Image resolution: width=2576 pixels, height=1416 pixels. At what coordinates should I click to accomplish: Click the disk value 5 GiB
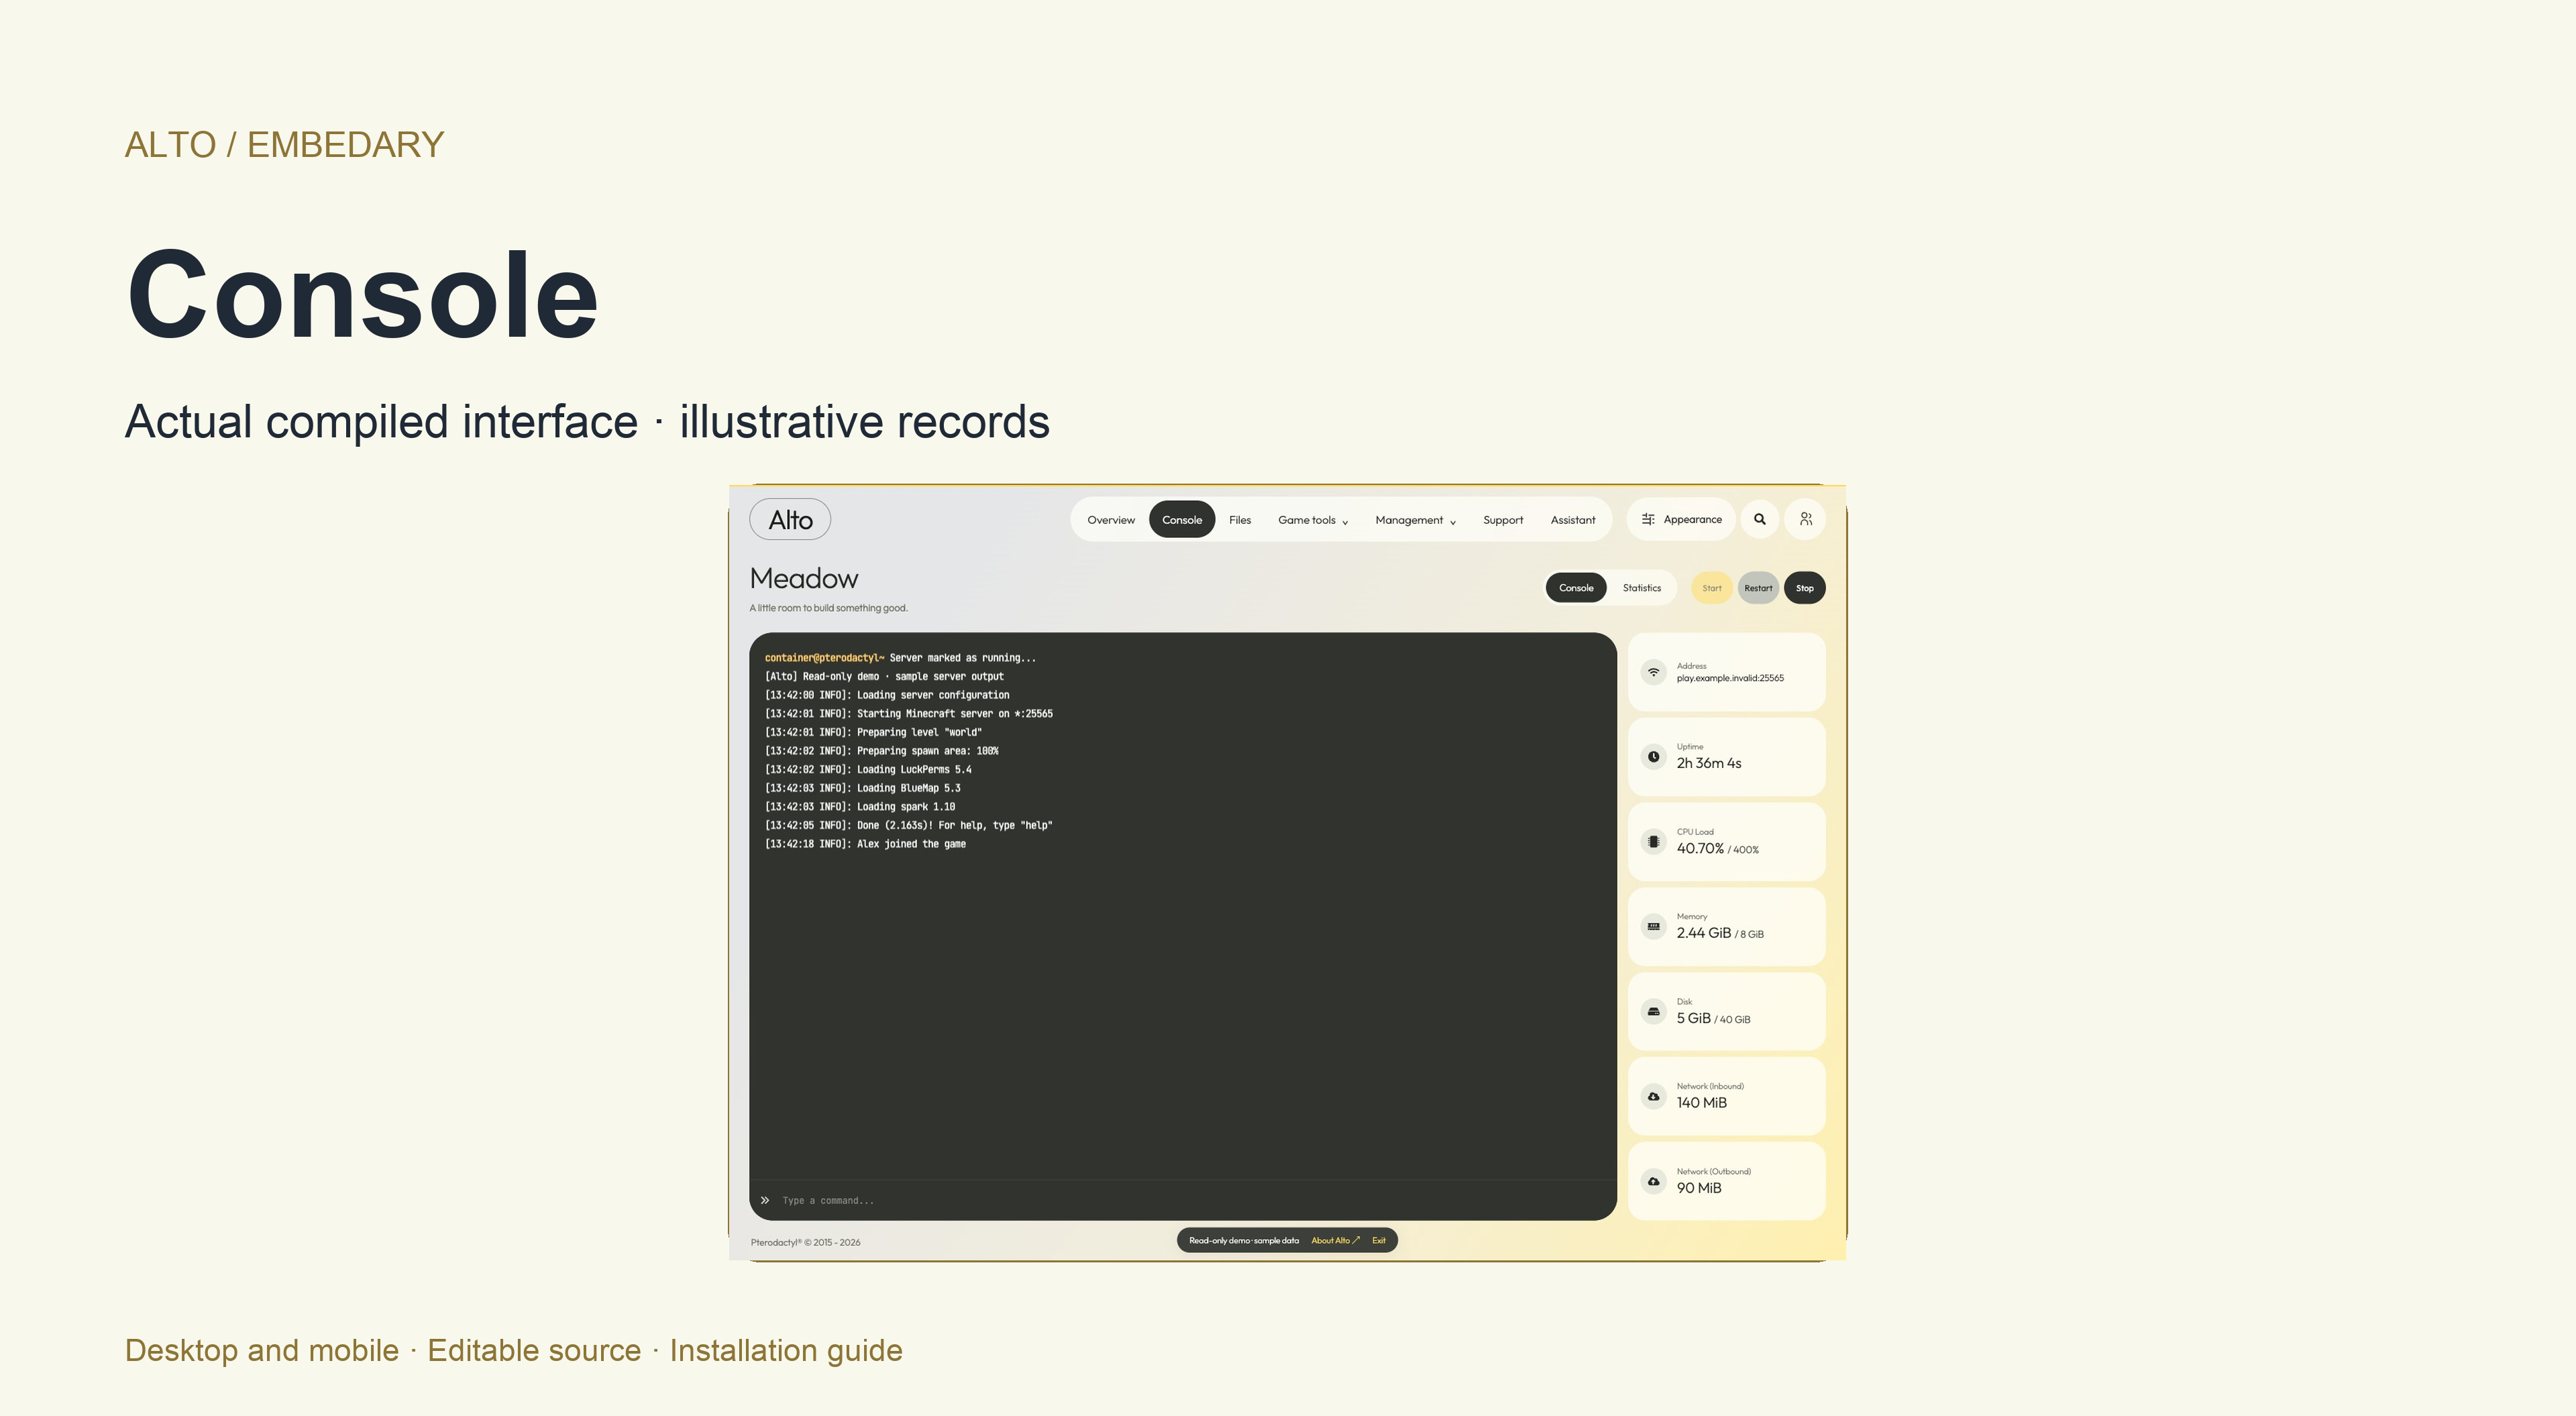(1693, 1018)
